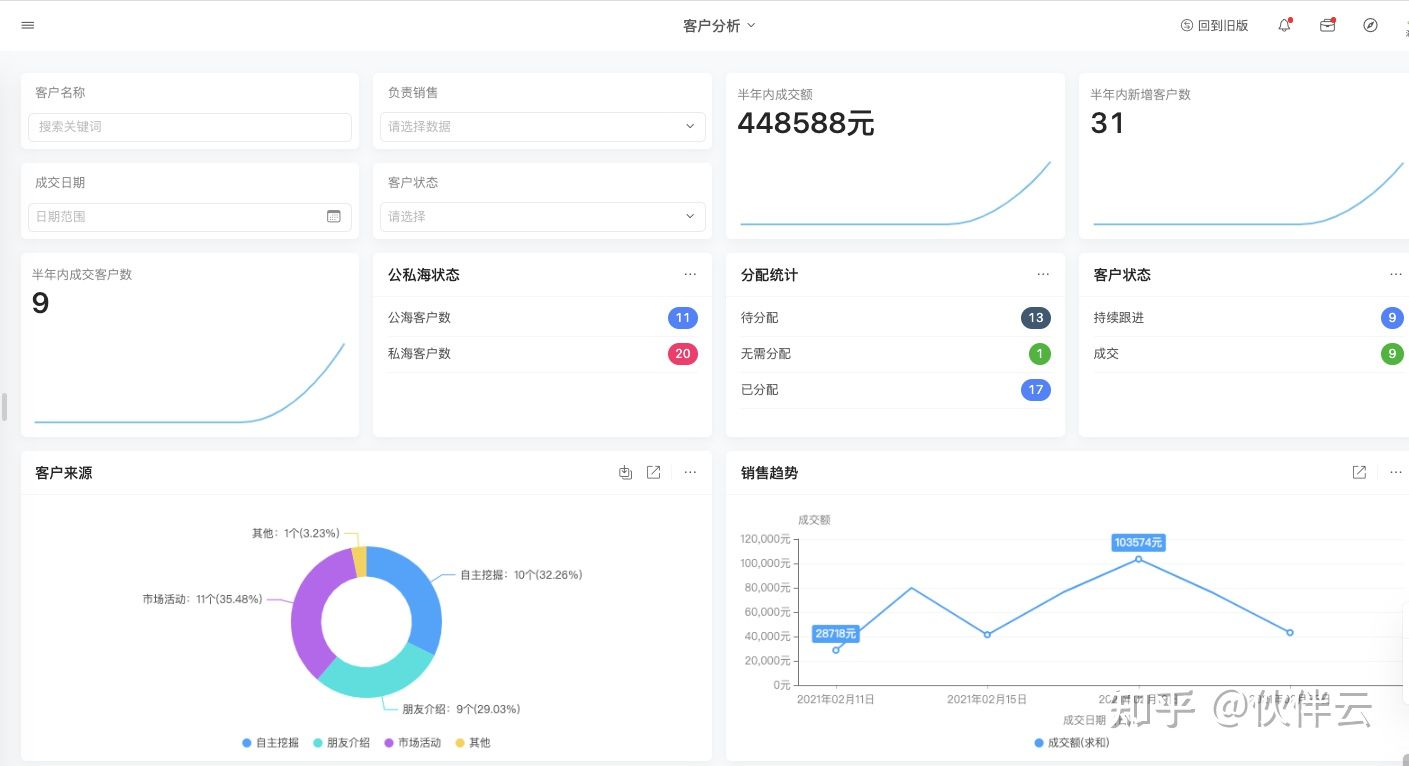Open the 客户状态 filter dropdown
Screen dimensions: 1409x766
coord(543,217)
